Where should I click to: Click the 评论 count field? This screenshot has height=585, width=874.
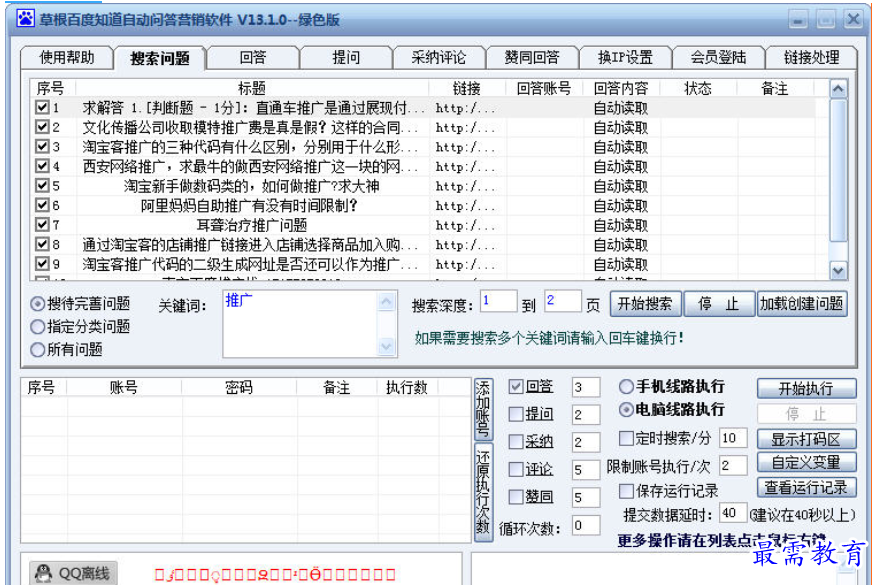tap(586, 470)
